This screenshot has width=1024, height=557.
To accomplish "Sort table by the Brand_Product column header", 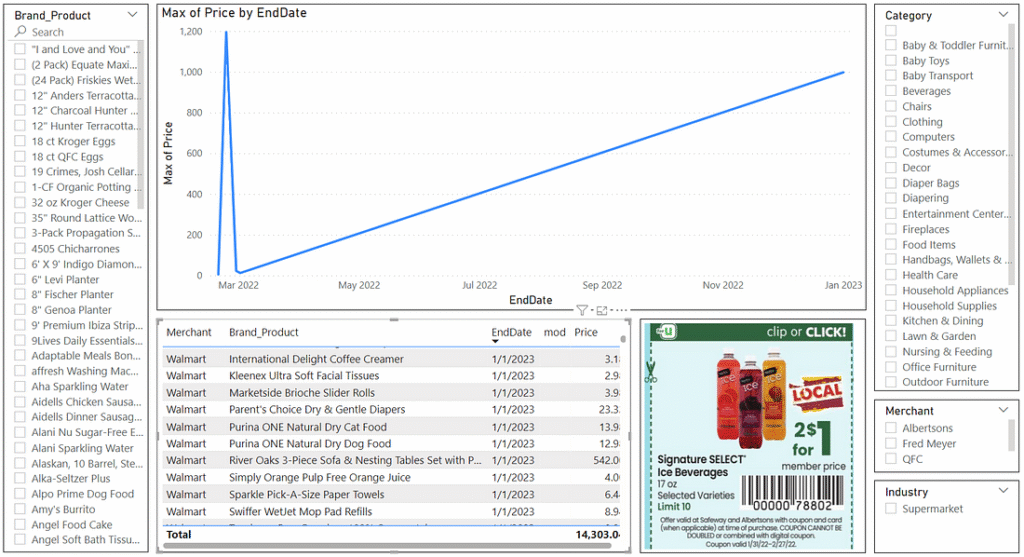I will tap(263, 332).
